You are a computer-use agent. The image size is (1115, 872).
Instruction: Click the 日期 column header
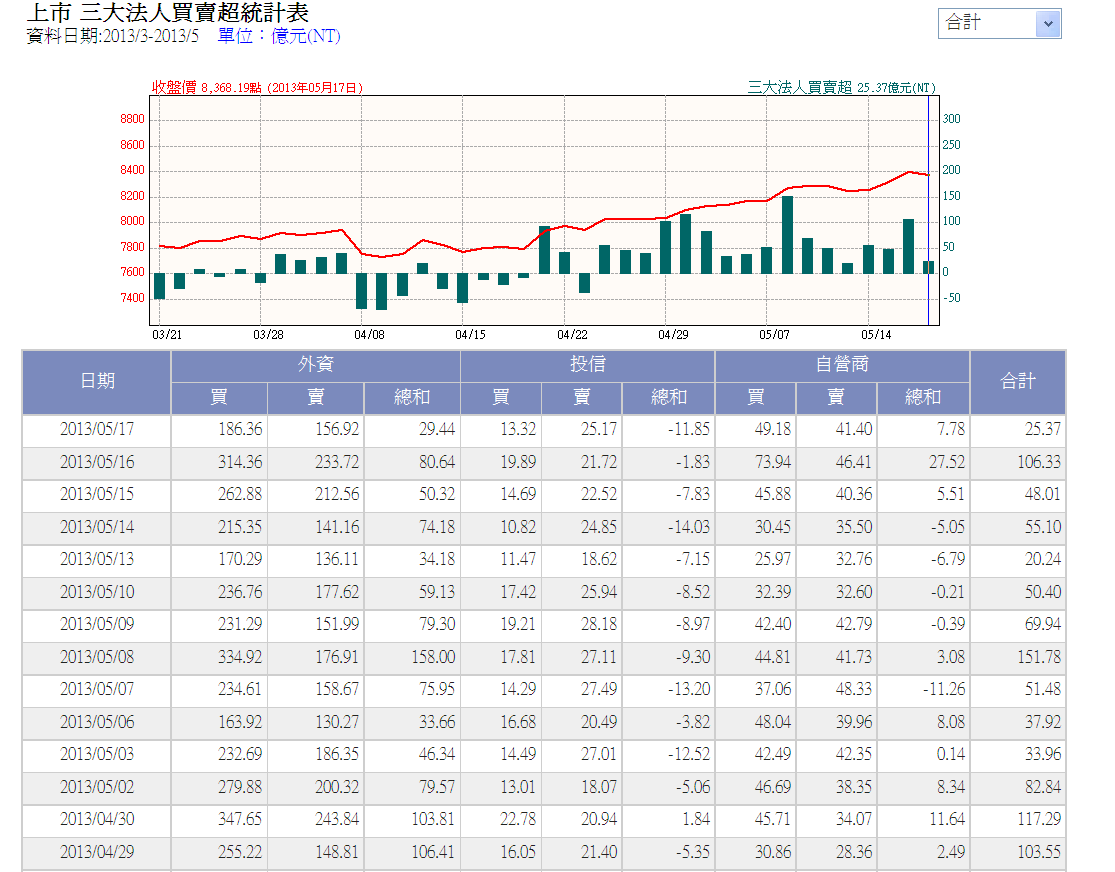[x=97, y=381]
